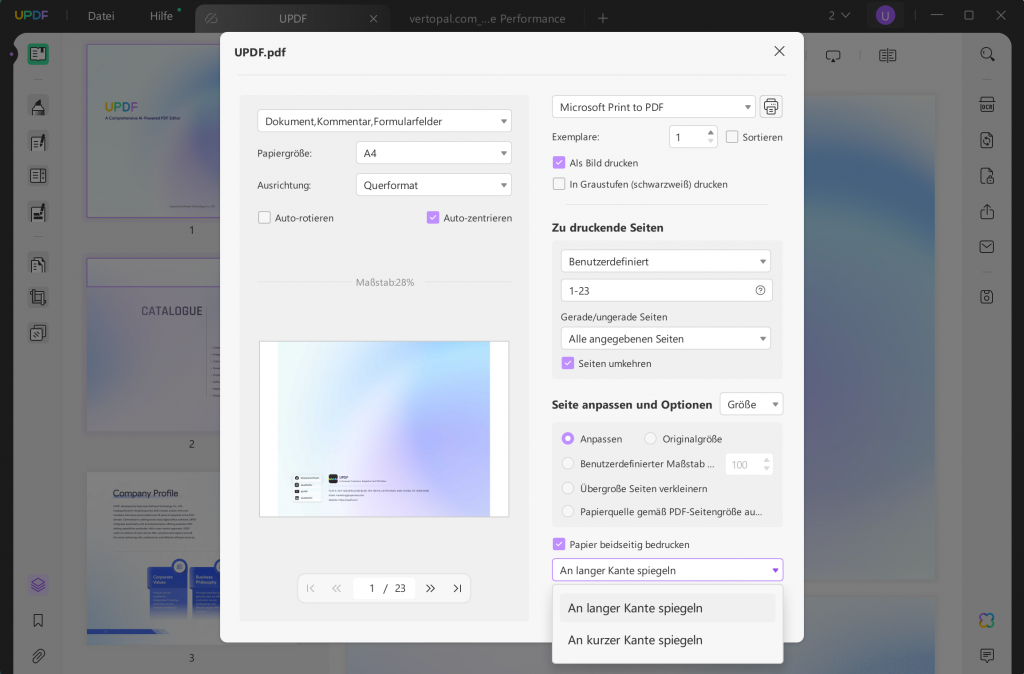Viewport: 1024px width, 674px height.
Task: Open the Send by email icon
Action: tap(987, 247)
